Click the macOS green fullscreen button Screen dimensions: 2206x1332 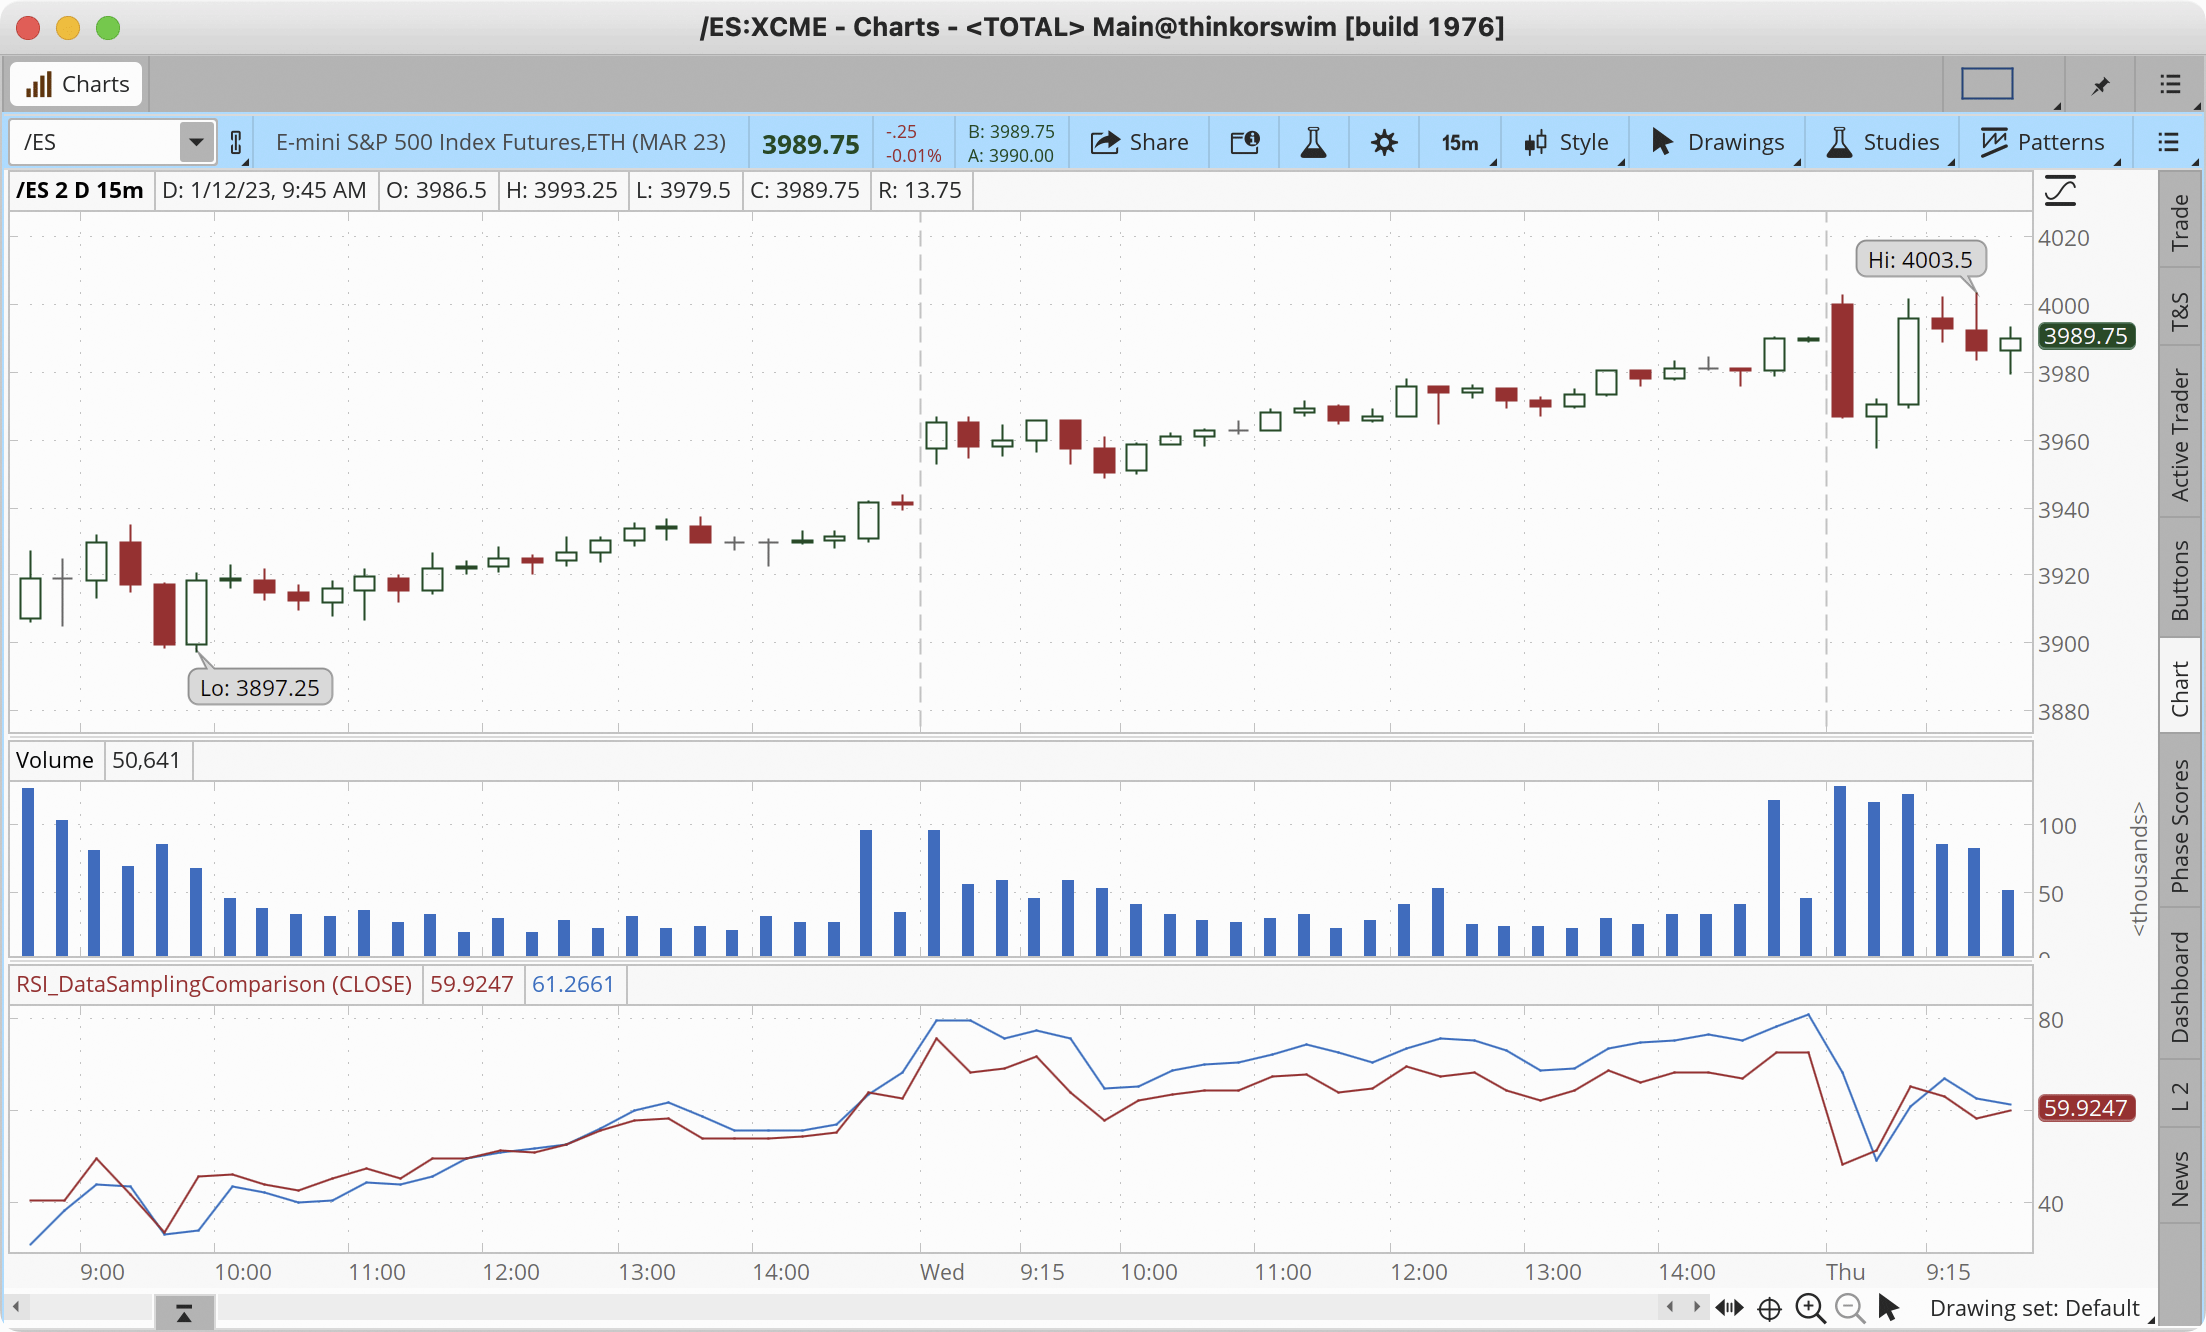coord(108,28)
